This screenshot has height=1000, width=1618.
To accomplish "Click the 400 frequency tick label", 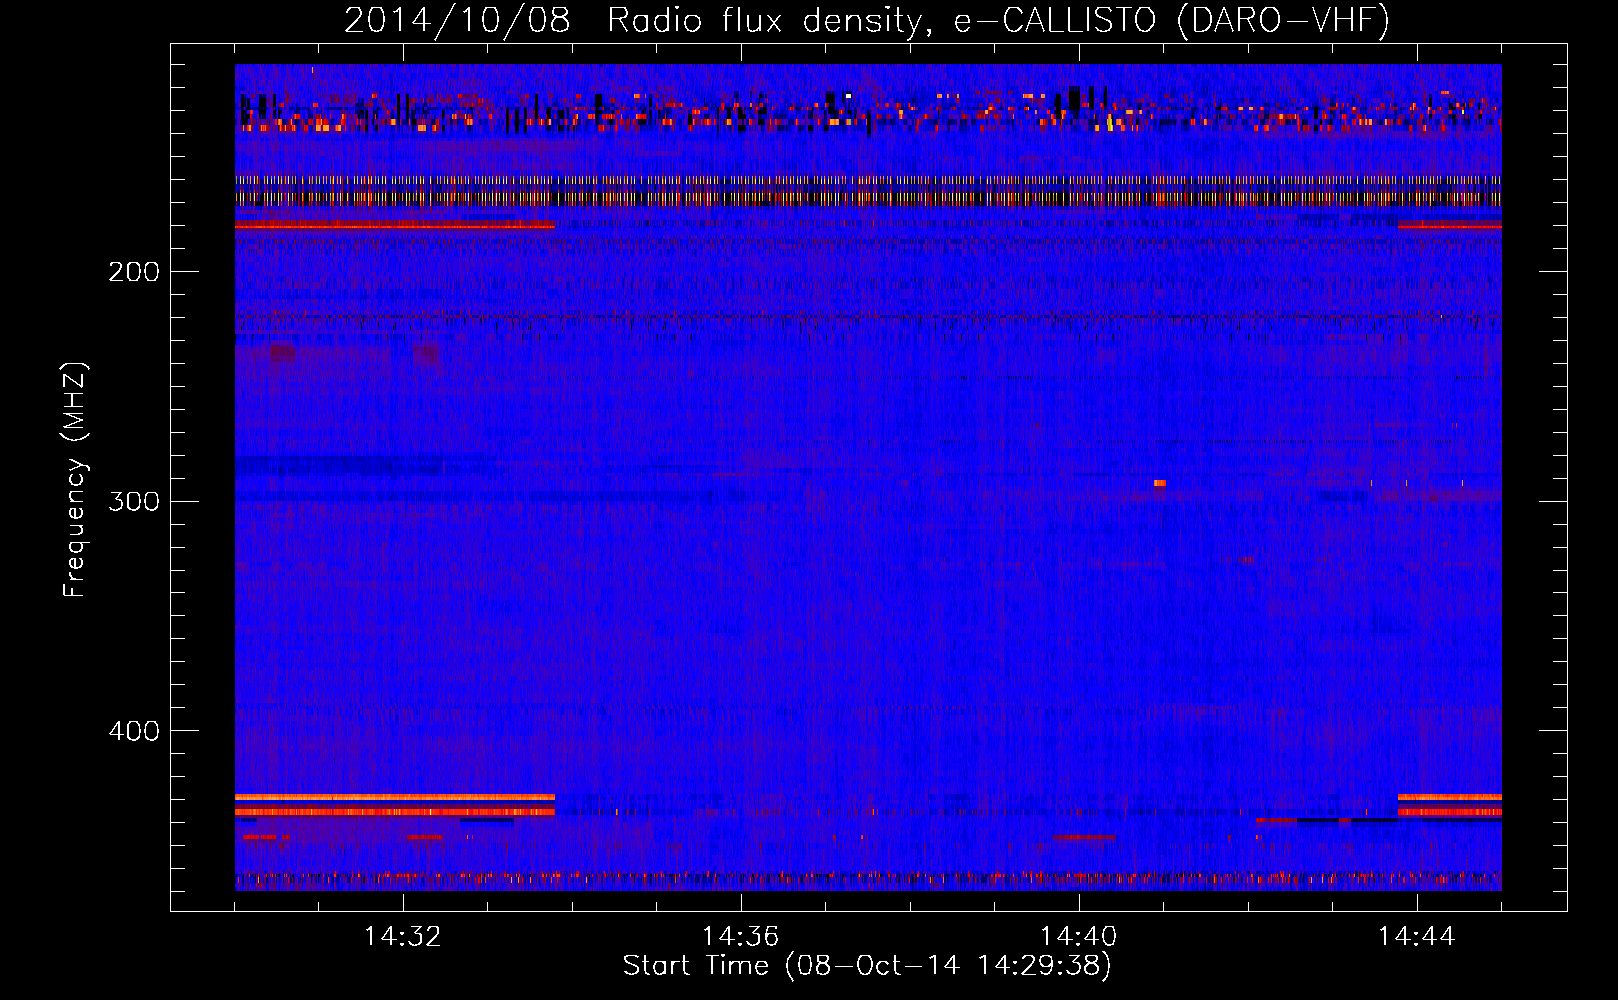I will click(x=134, y=731).
